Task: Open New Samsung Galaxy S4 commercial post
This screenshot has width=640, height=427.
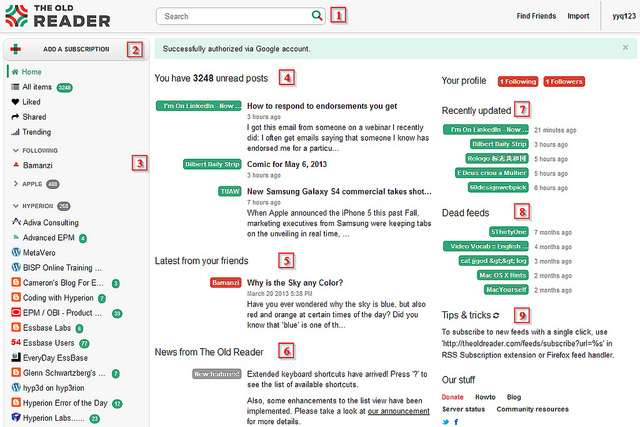Action: [x=339, y=192]
